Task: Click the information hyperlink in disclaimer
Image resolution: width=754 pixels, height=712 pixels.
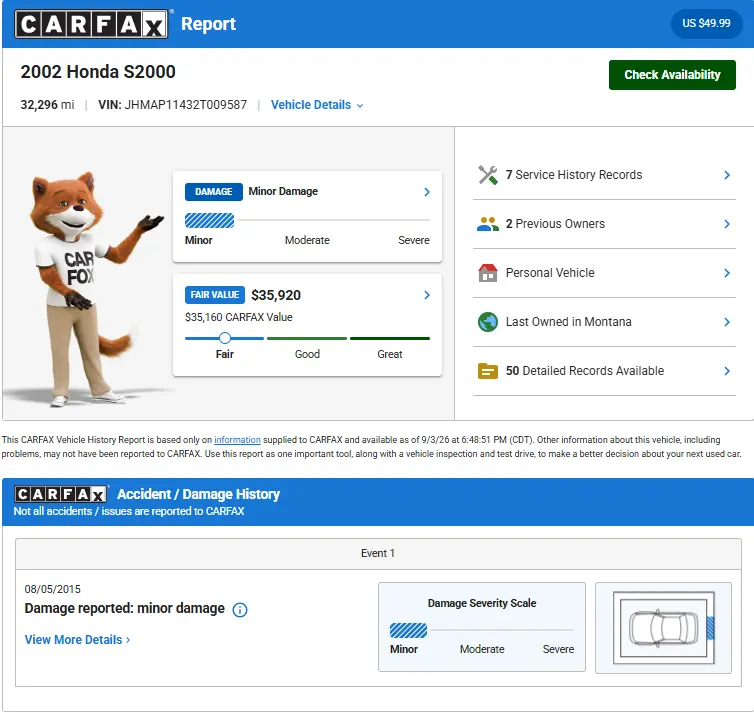Action: pyautogui.click(x=237, y=440)
